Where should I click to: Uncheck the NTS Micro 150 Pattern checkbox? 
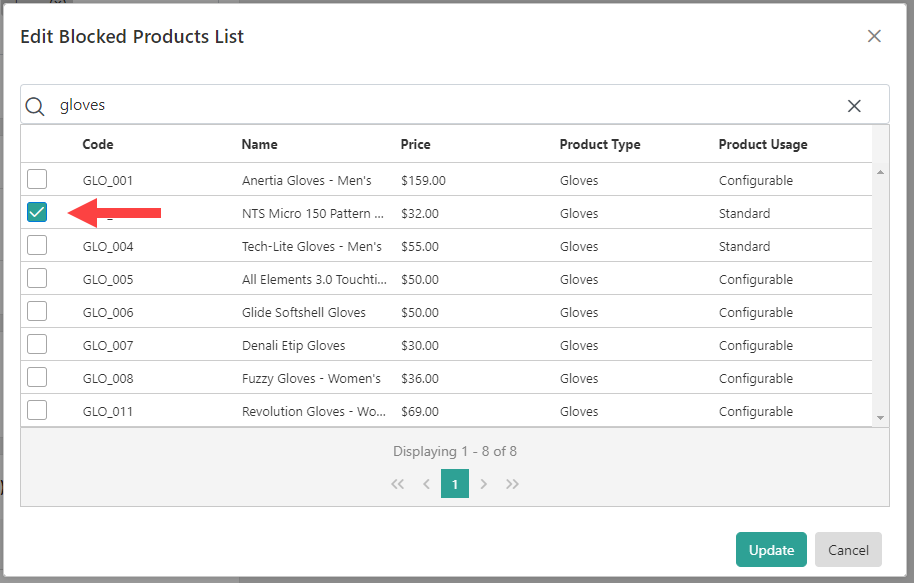[37, 212]
